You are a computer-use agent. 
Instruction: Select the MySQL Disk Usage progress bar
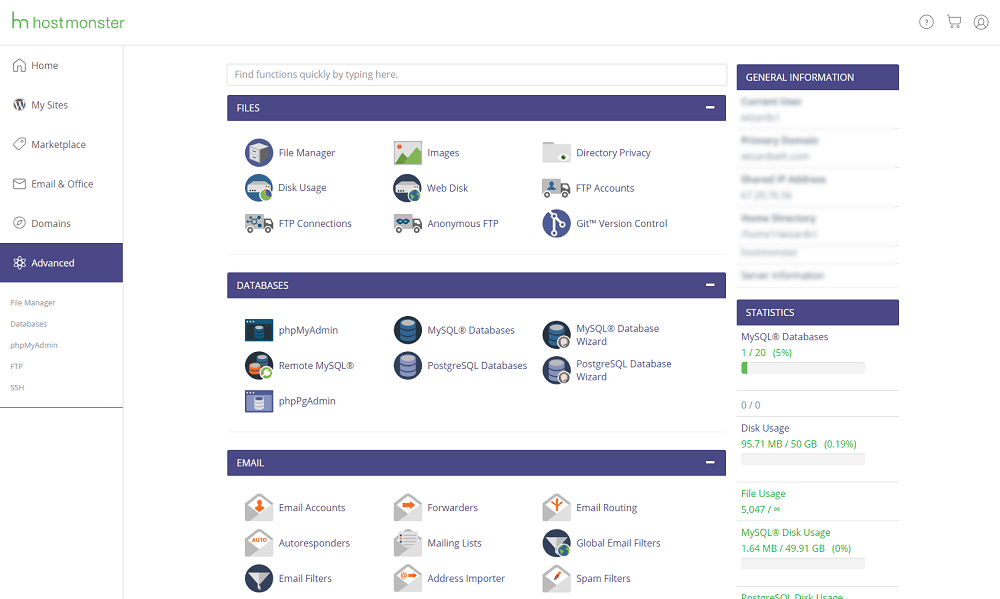coord(802,564)
